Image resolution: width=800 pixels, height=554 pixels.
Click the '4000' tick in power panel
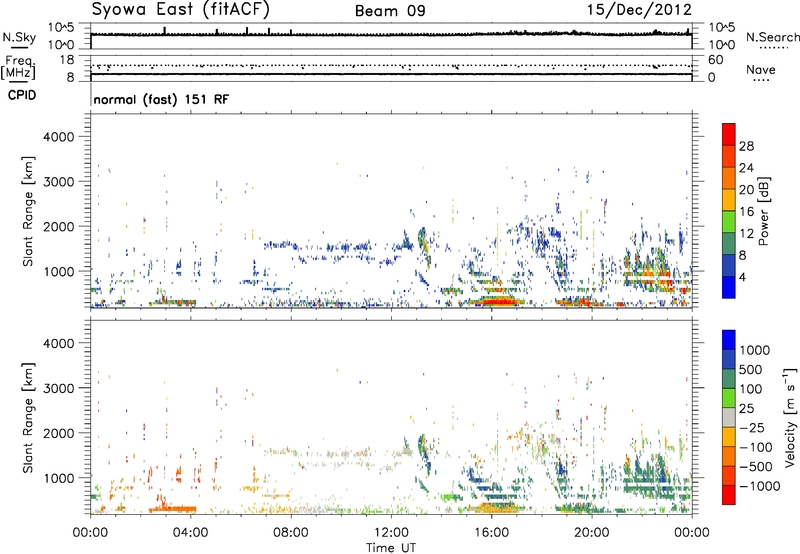(58, 137)
